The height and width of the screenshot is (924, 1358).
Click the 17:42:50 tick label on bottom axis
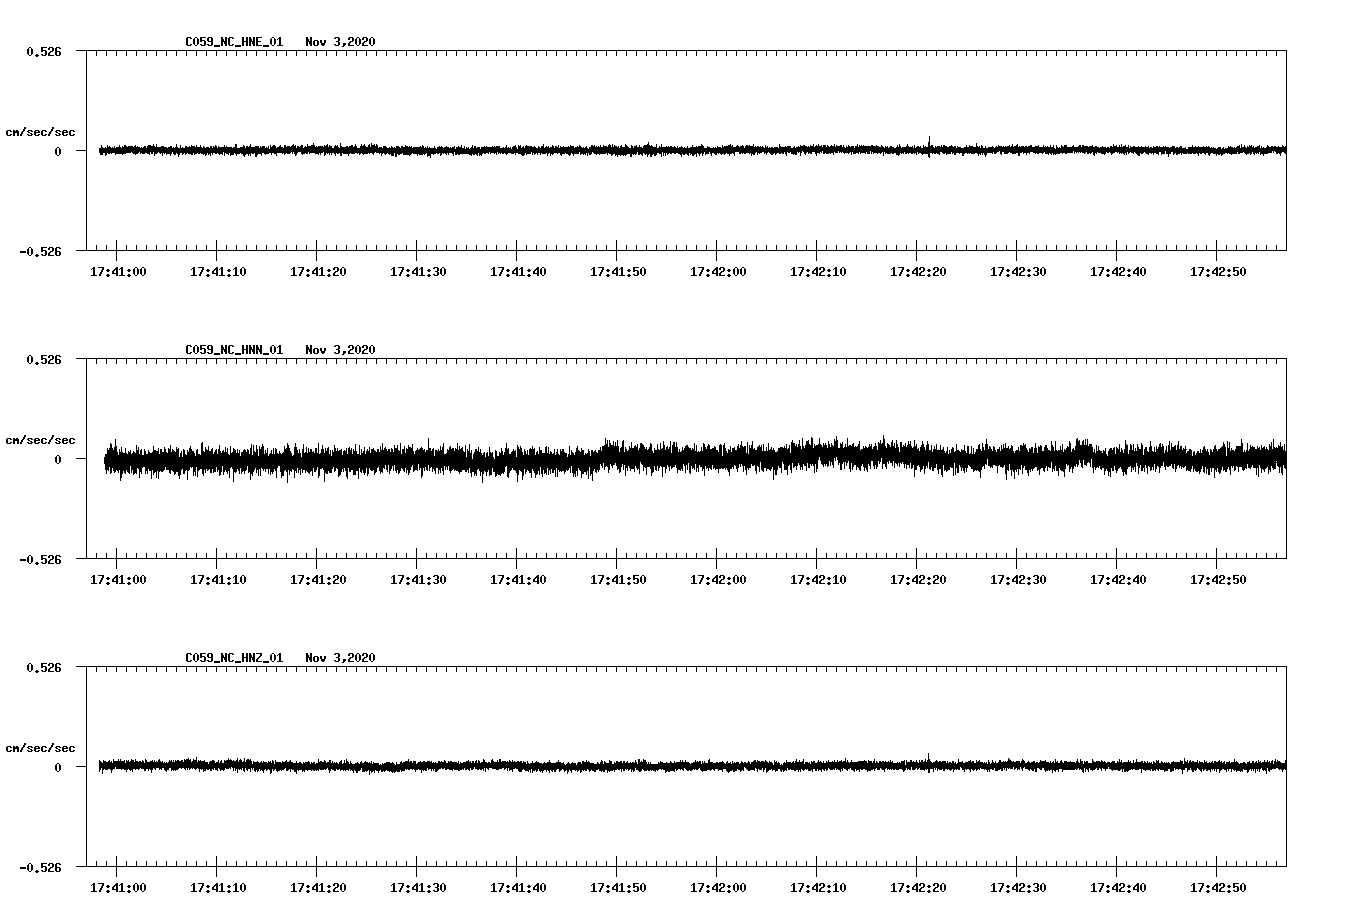click(x=1220, y=885)
